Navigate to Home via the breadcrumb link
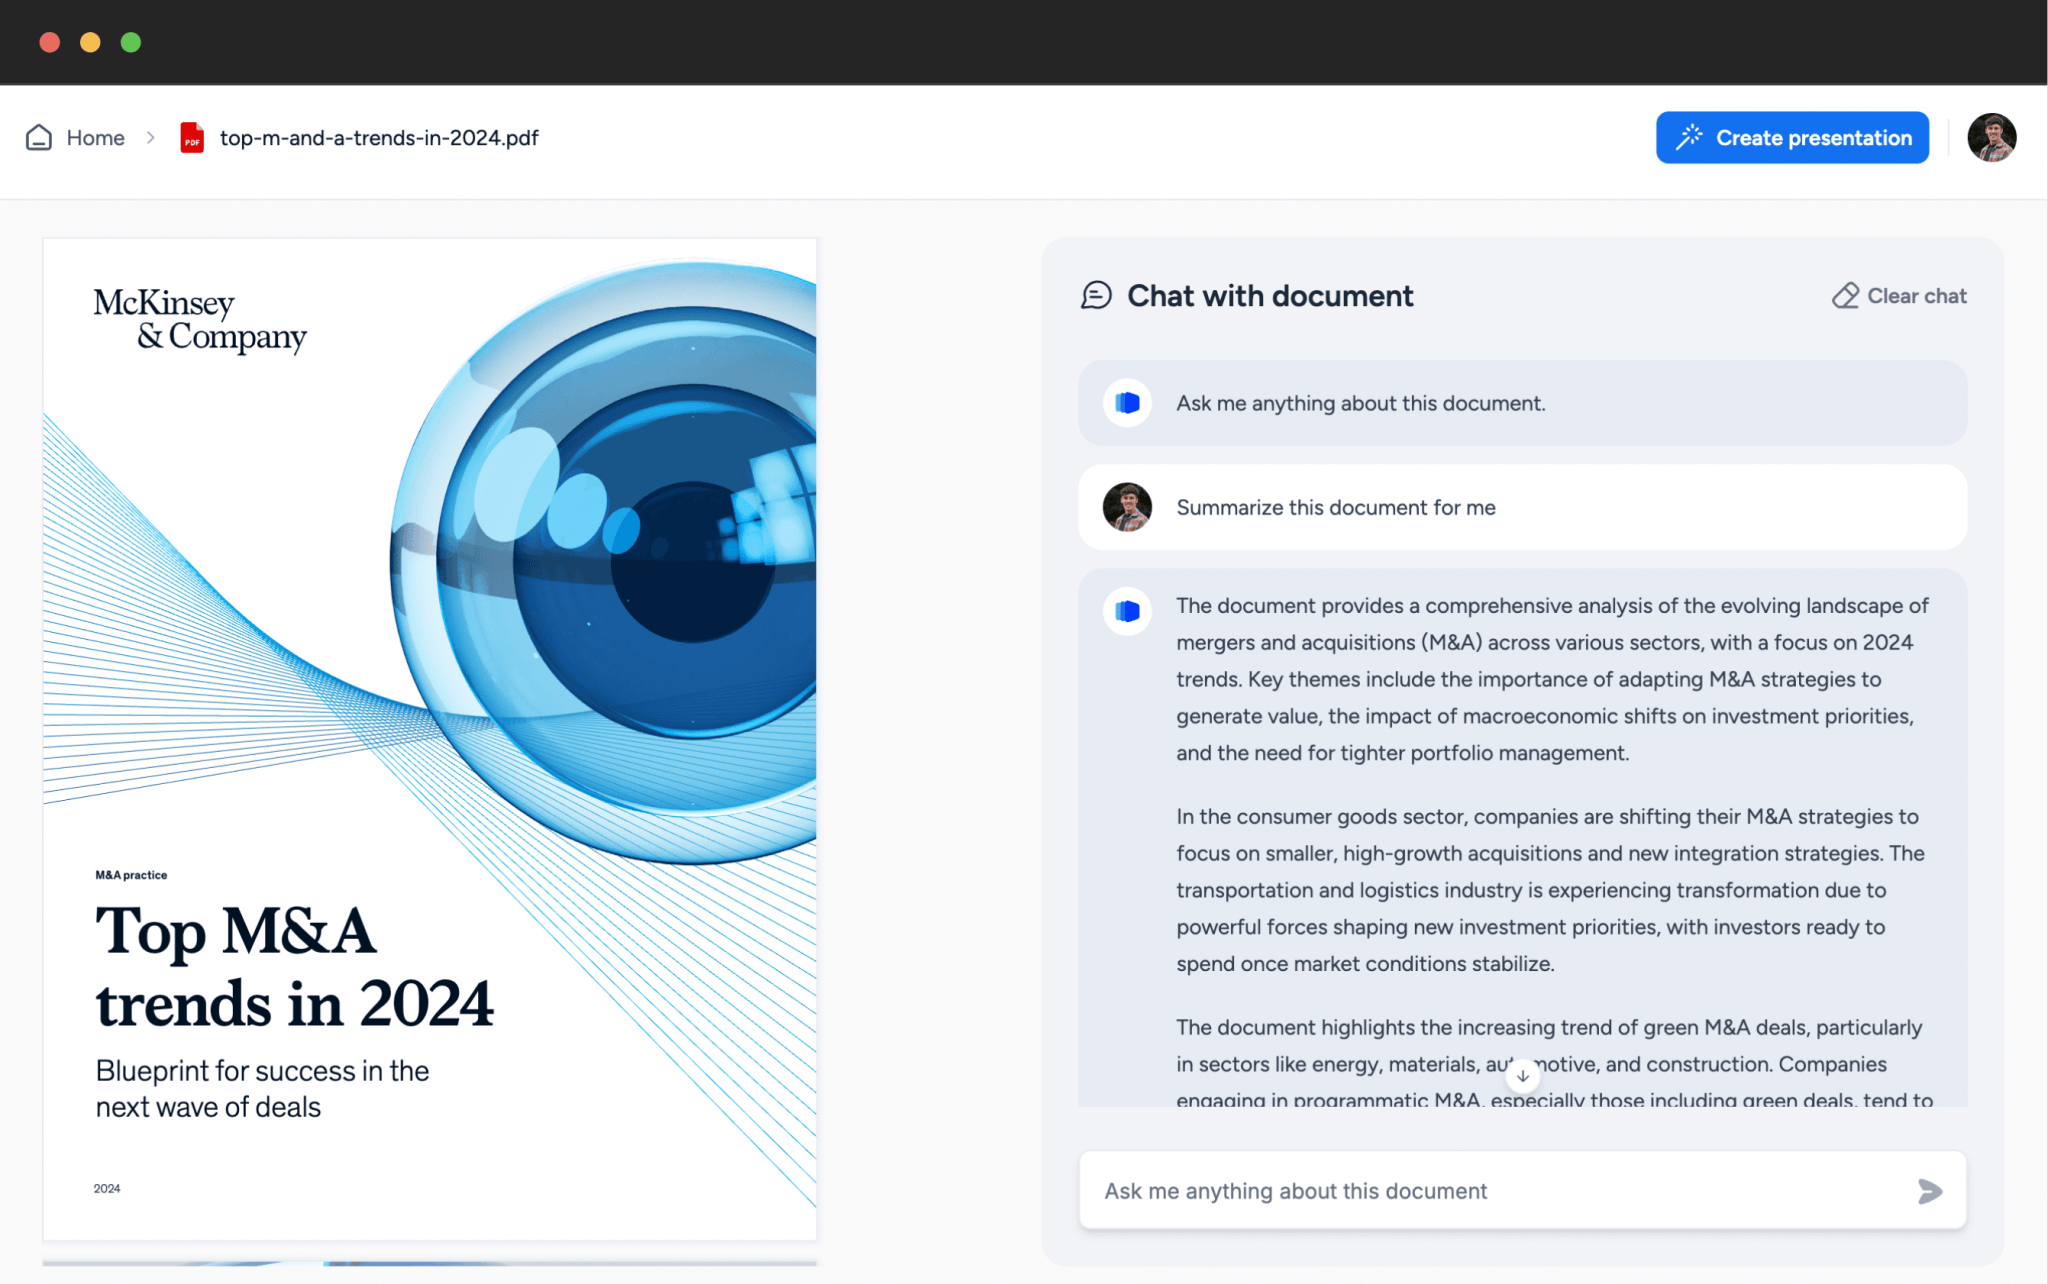The image size is (2048, 1284). pos(95,137)
